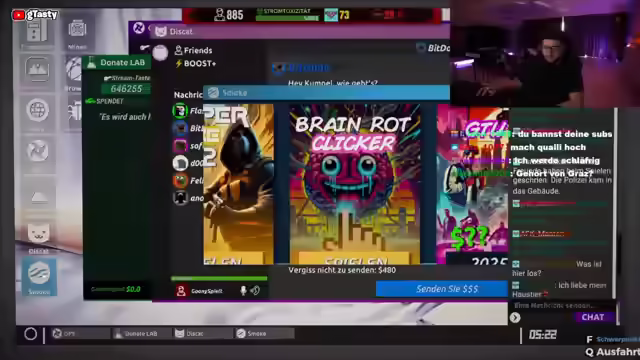Click Spielen under Brain Rot Clicker
The height and width of the screenshot is (360, 640).
click(x=354, y=259)
